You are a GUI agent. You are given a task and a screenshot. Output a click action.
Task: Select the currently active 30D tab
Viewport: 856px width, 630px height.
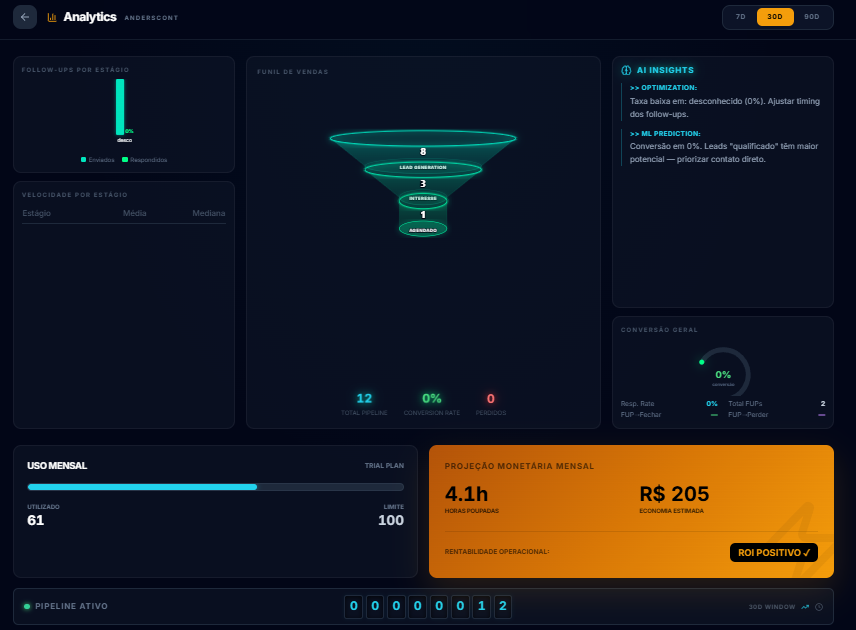[775, 17]
